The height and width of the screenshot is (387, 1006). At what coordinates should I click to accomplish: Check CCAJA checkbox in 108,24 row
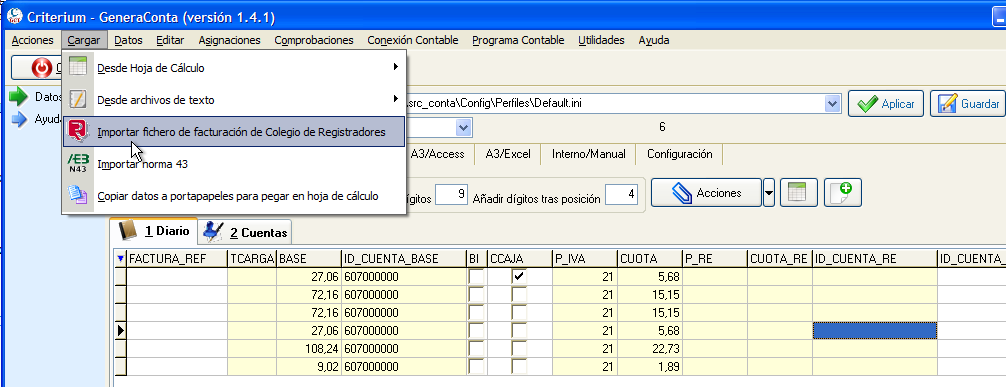point(519,349)
